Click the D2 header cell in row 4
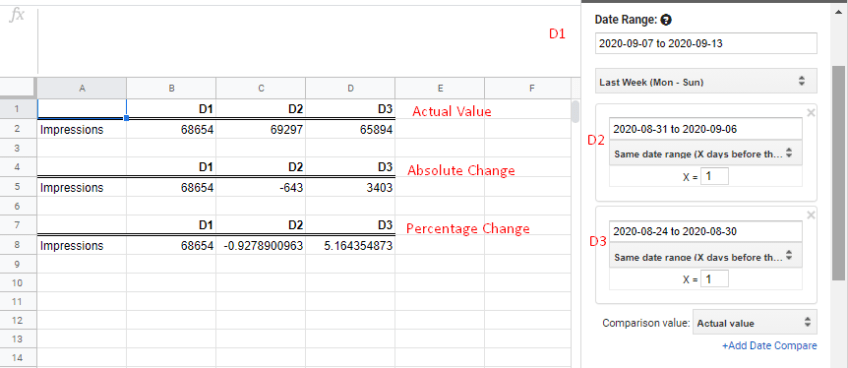This screenshot has height=368, width=848. point(261,167)
